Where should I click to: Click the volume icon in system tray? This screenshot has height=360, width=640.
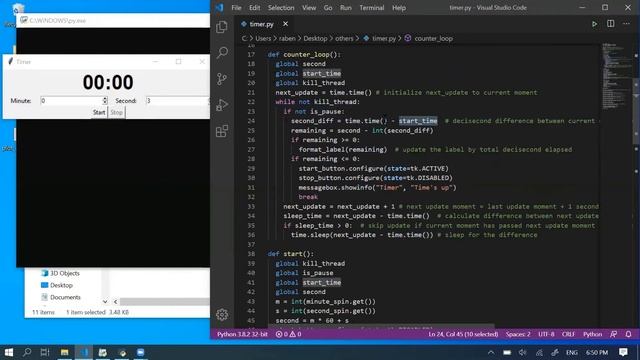click(522, 352)
